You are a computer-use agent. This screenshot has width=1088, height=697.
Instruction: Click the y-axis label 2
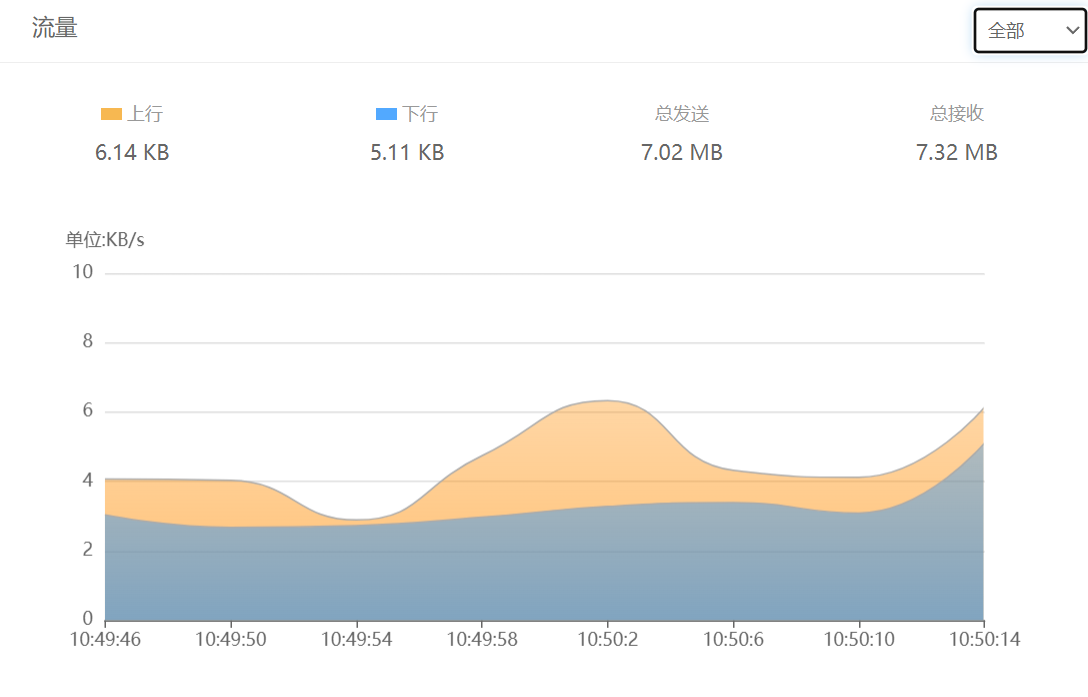[x=87, y=550]
